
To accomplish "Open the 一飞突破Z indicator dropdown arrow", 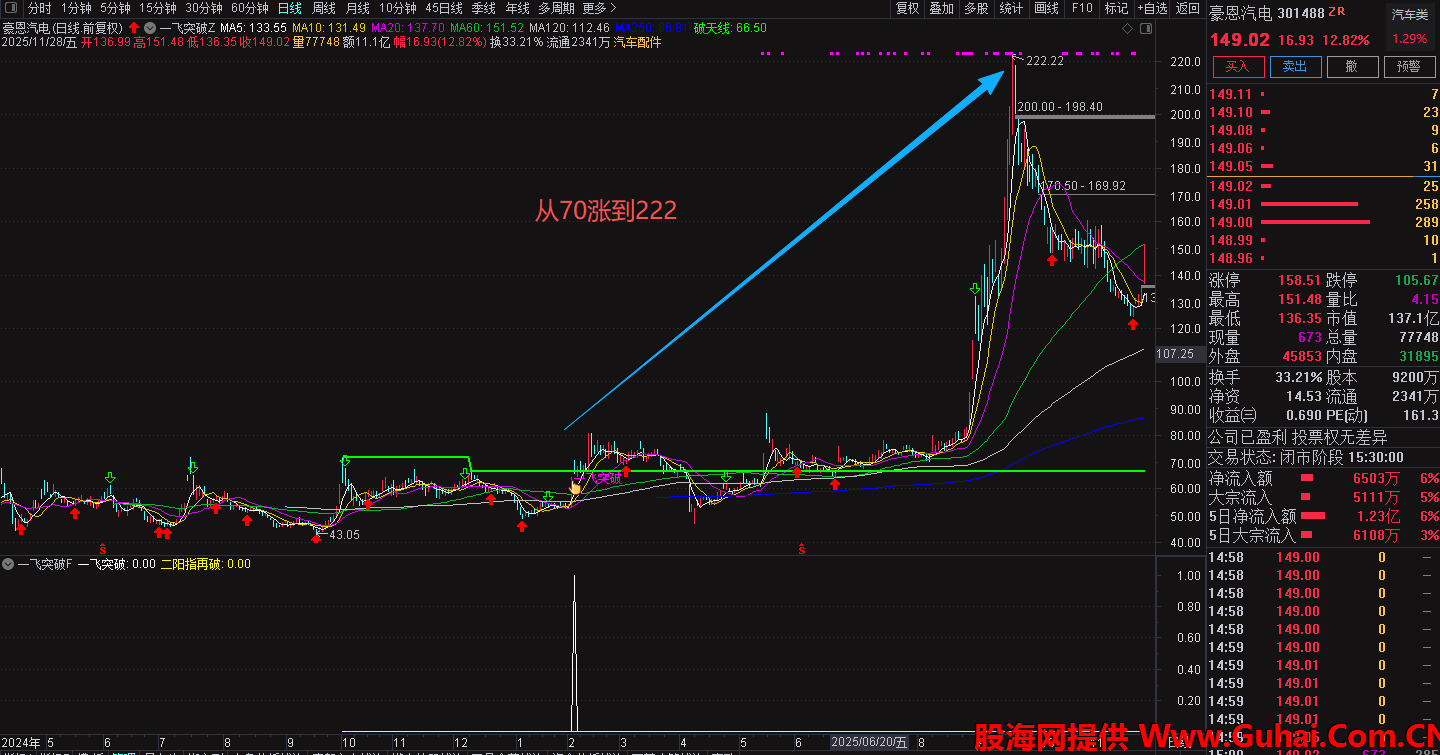I will [x=149, y=28].
